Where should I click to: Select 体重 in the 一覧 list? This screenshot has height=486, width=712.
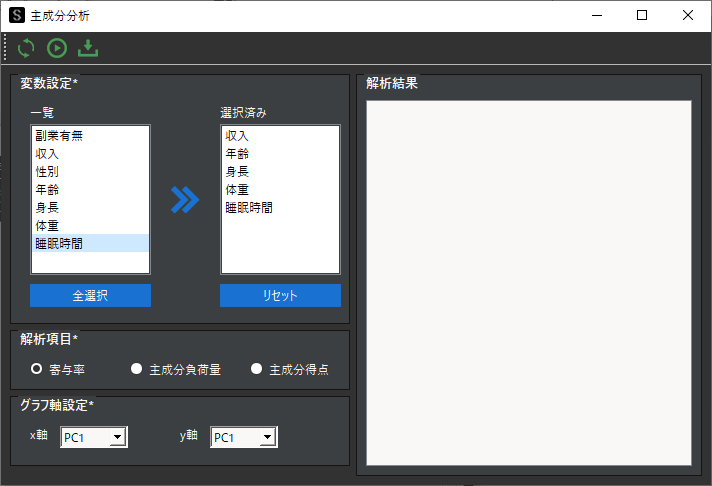coord(90,226)
